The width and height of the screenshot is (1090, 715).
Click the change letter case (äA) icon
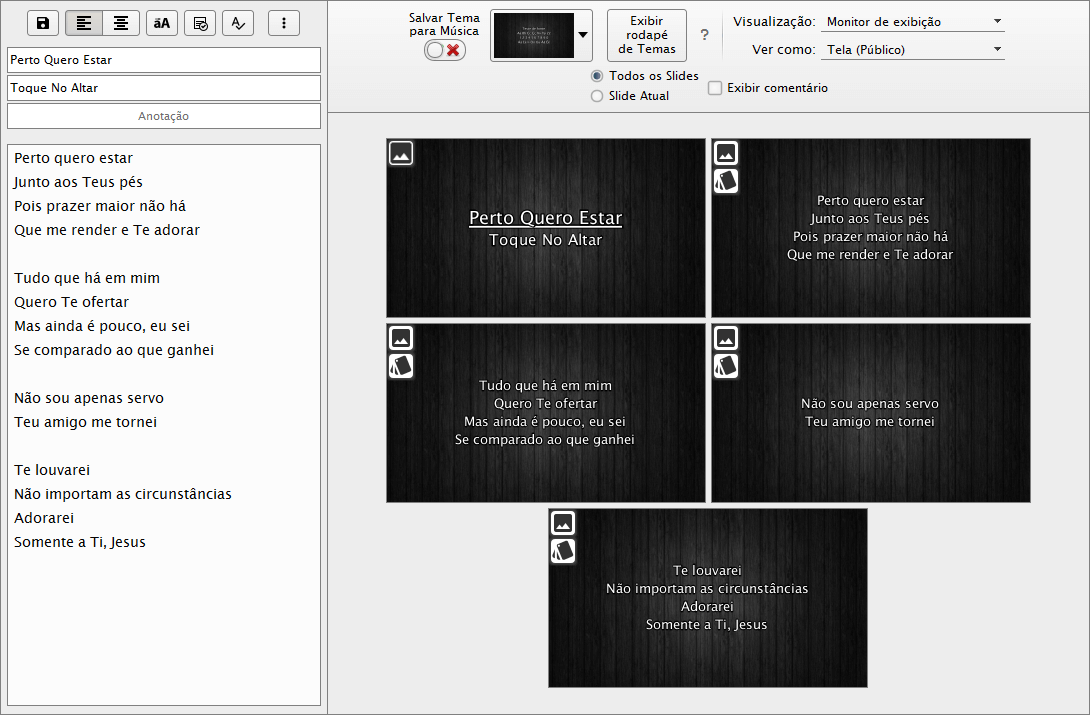point(162,23)
